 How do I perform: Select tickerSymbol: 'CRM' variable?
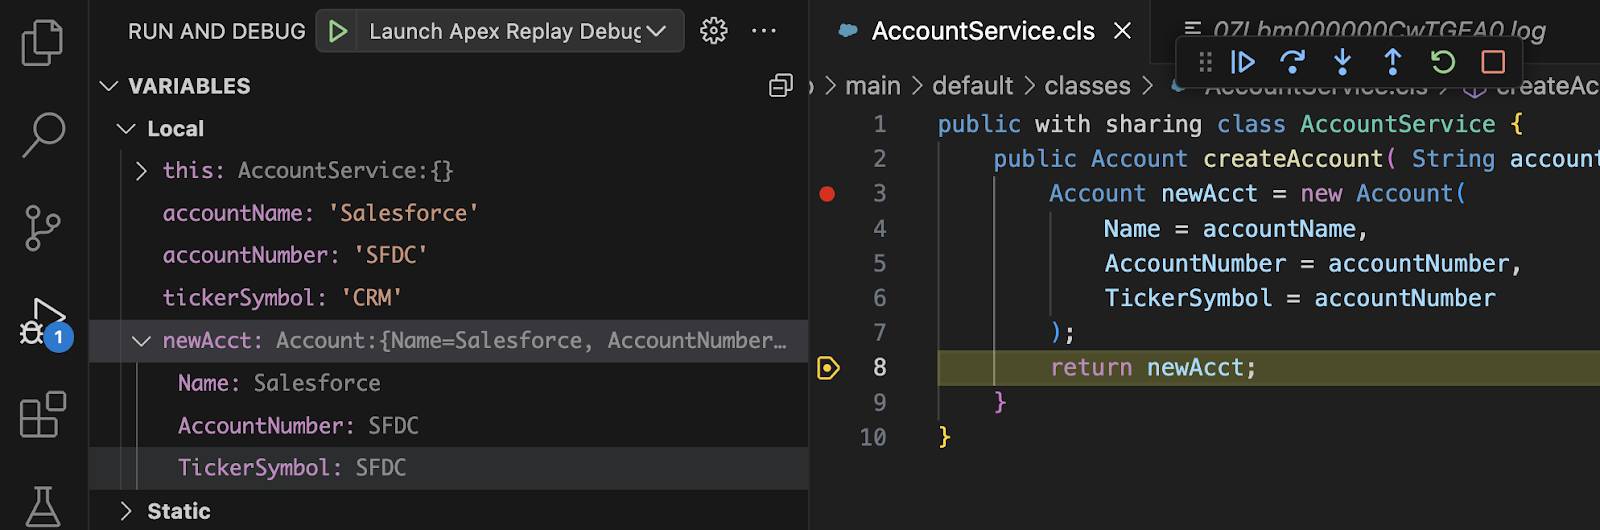[282, 298]
